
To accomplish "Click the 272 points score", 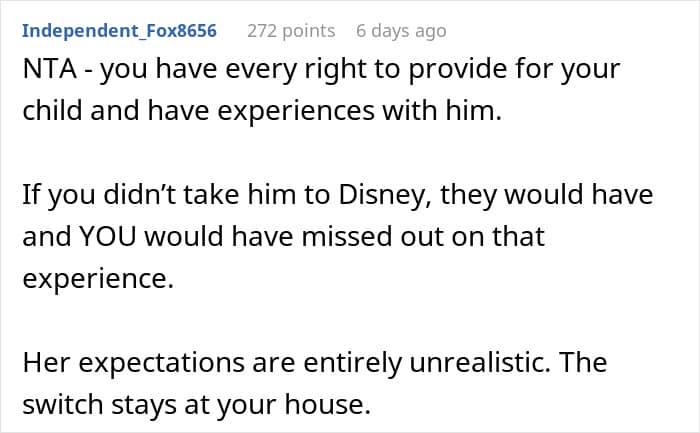I will [289, 31].
